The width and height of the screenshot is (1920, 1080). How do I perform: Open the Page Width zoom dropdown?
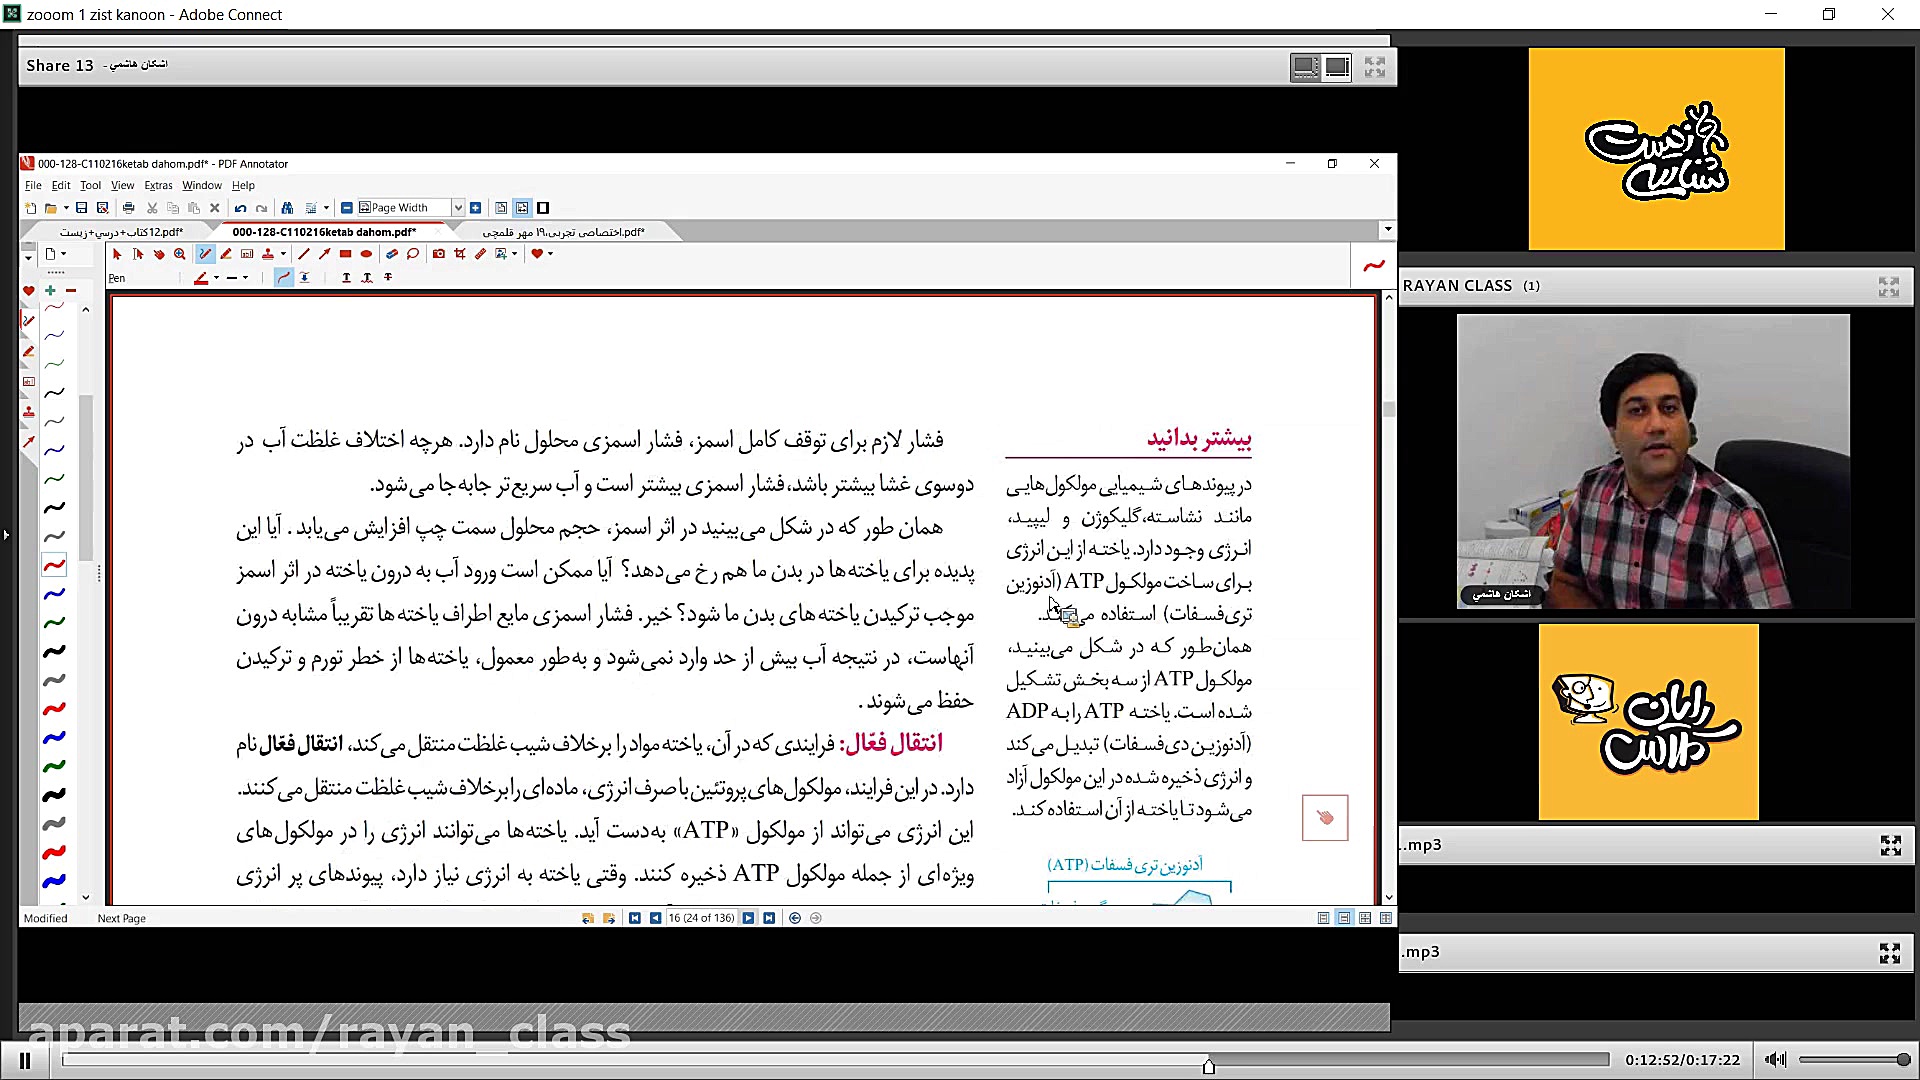(458, 208)
